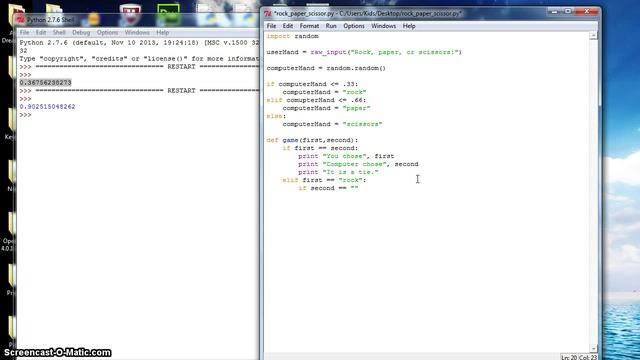Click the computerHand = "paper" line

click(326, 108)
